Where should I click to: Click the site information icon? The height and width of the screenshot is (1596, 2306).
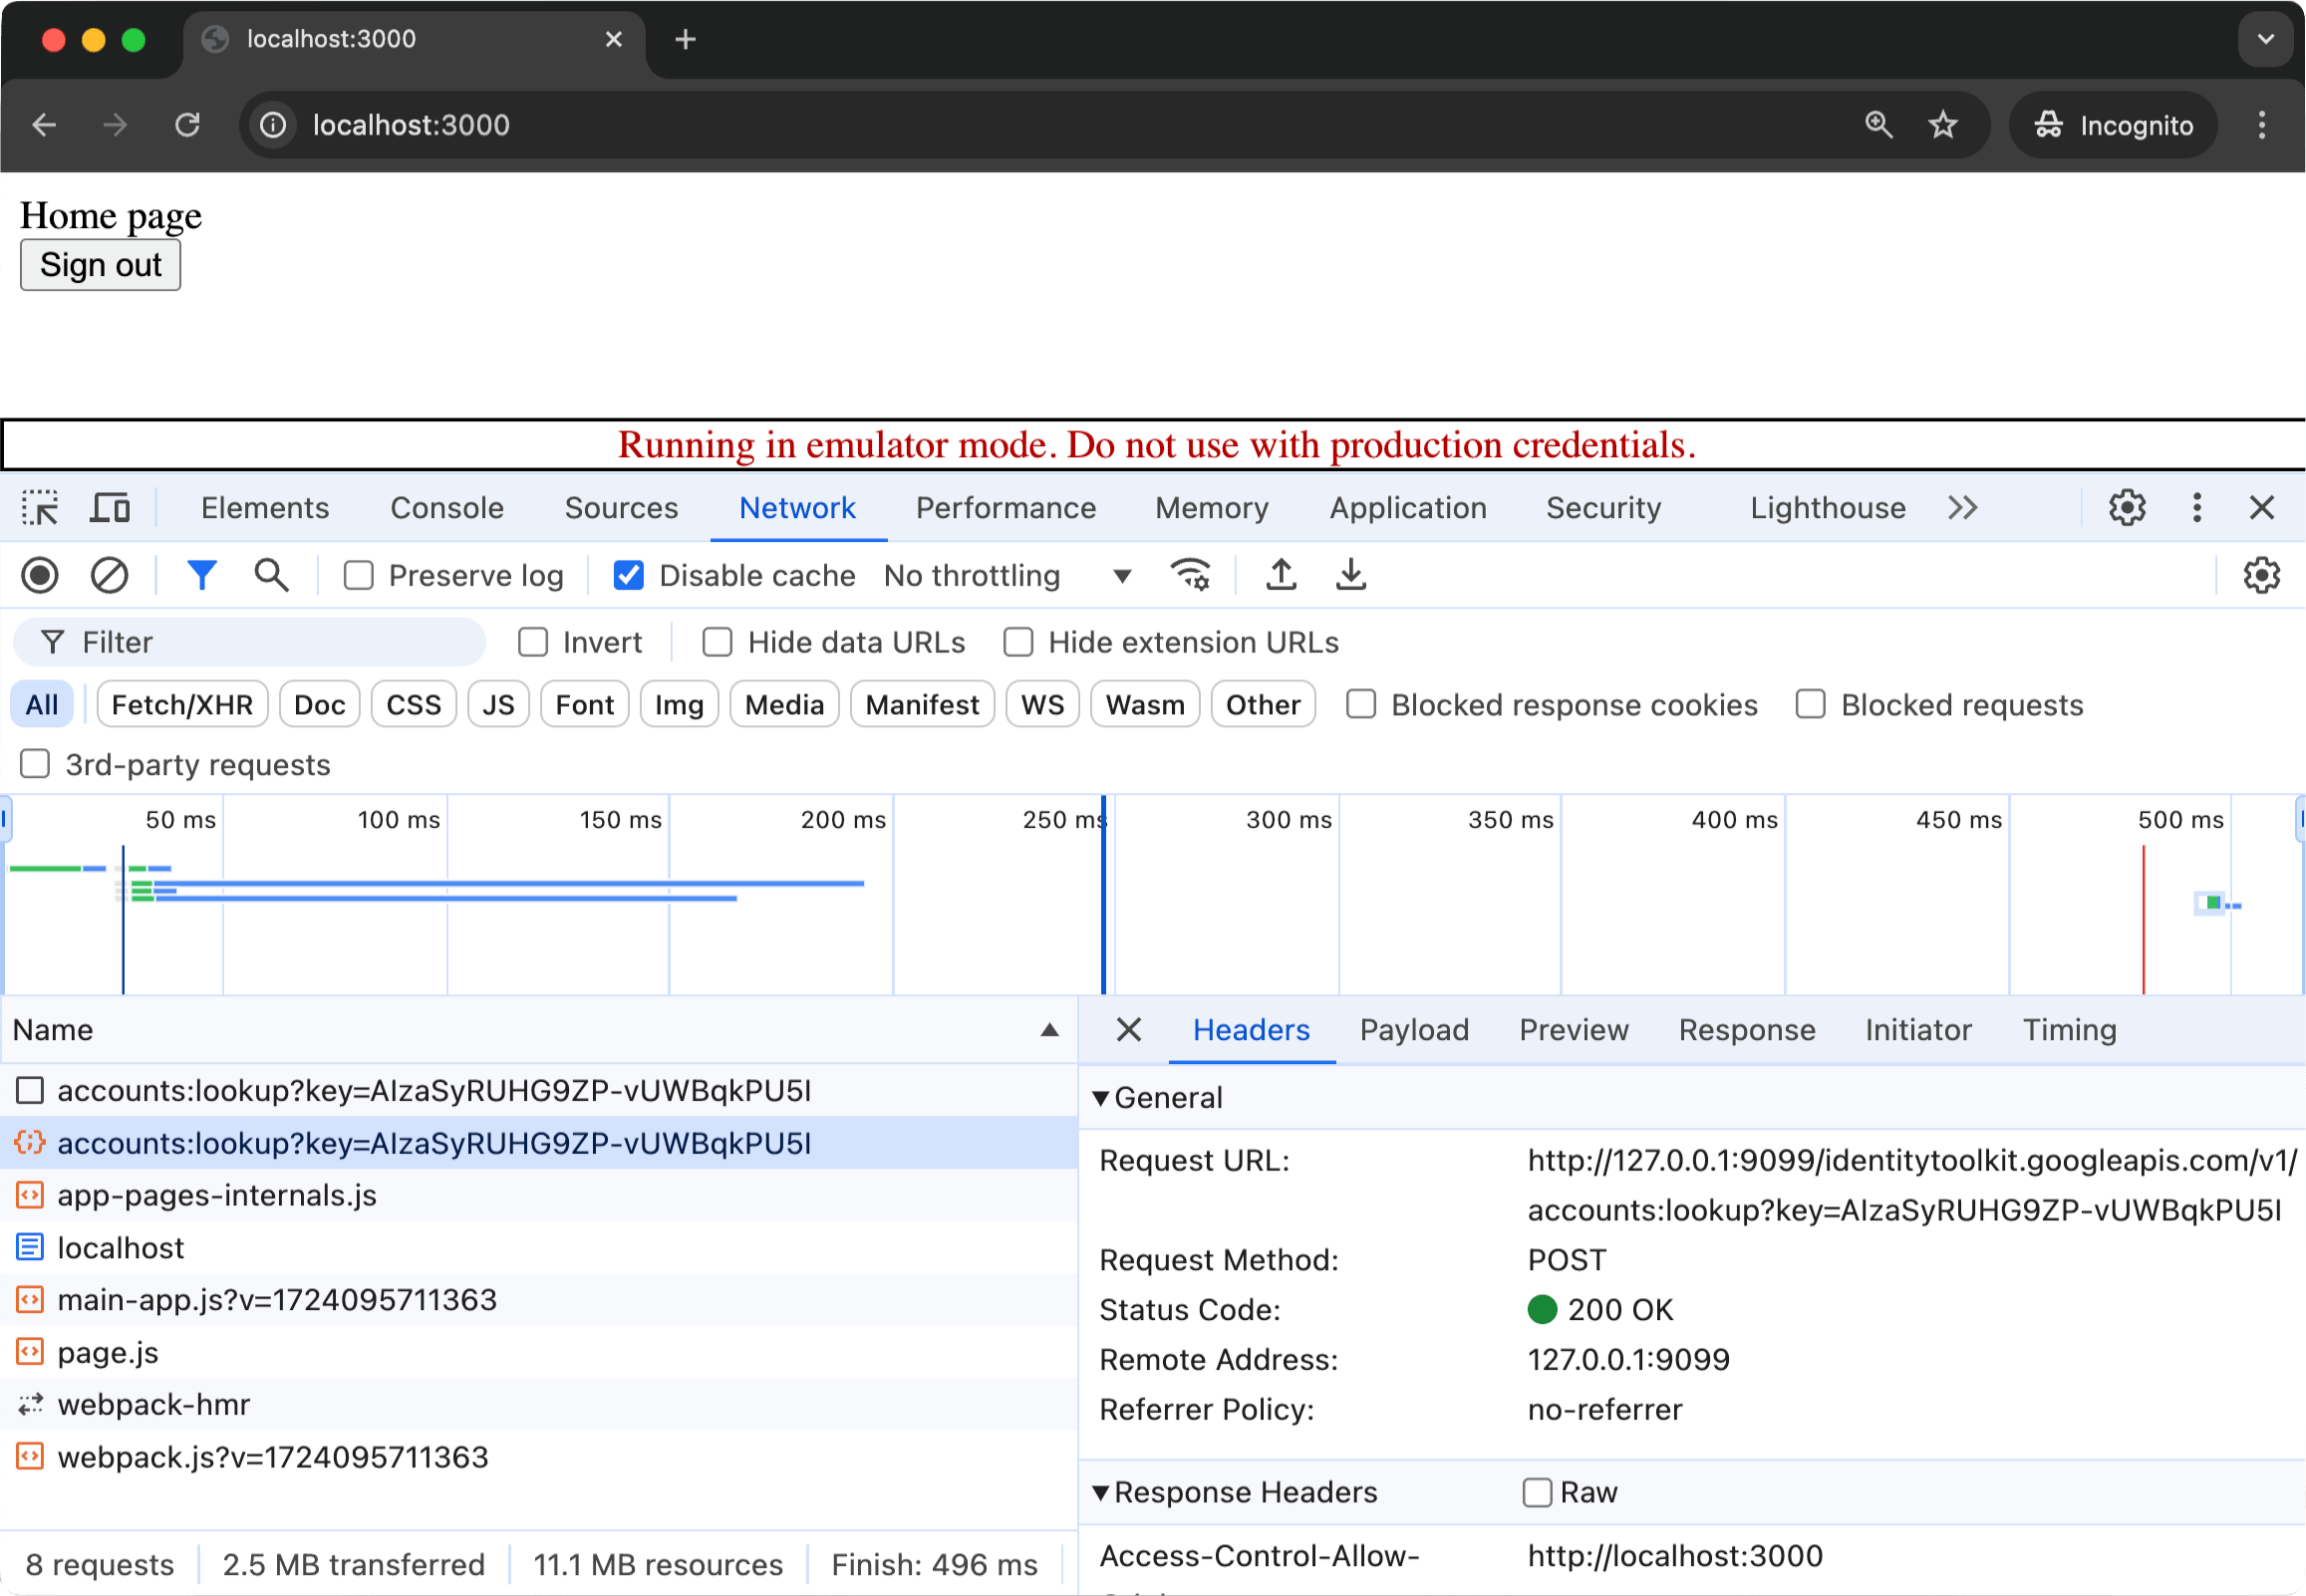[273, 125]
